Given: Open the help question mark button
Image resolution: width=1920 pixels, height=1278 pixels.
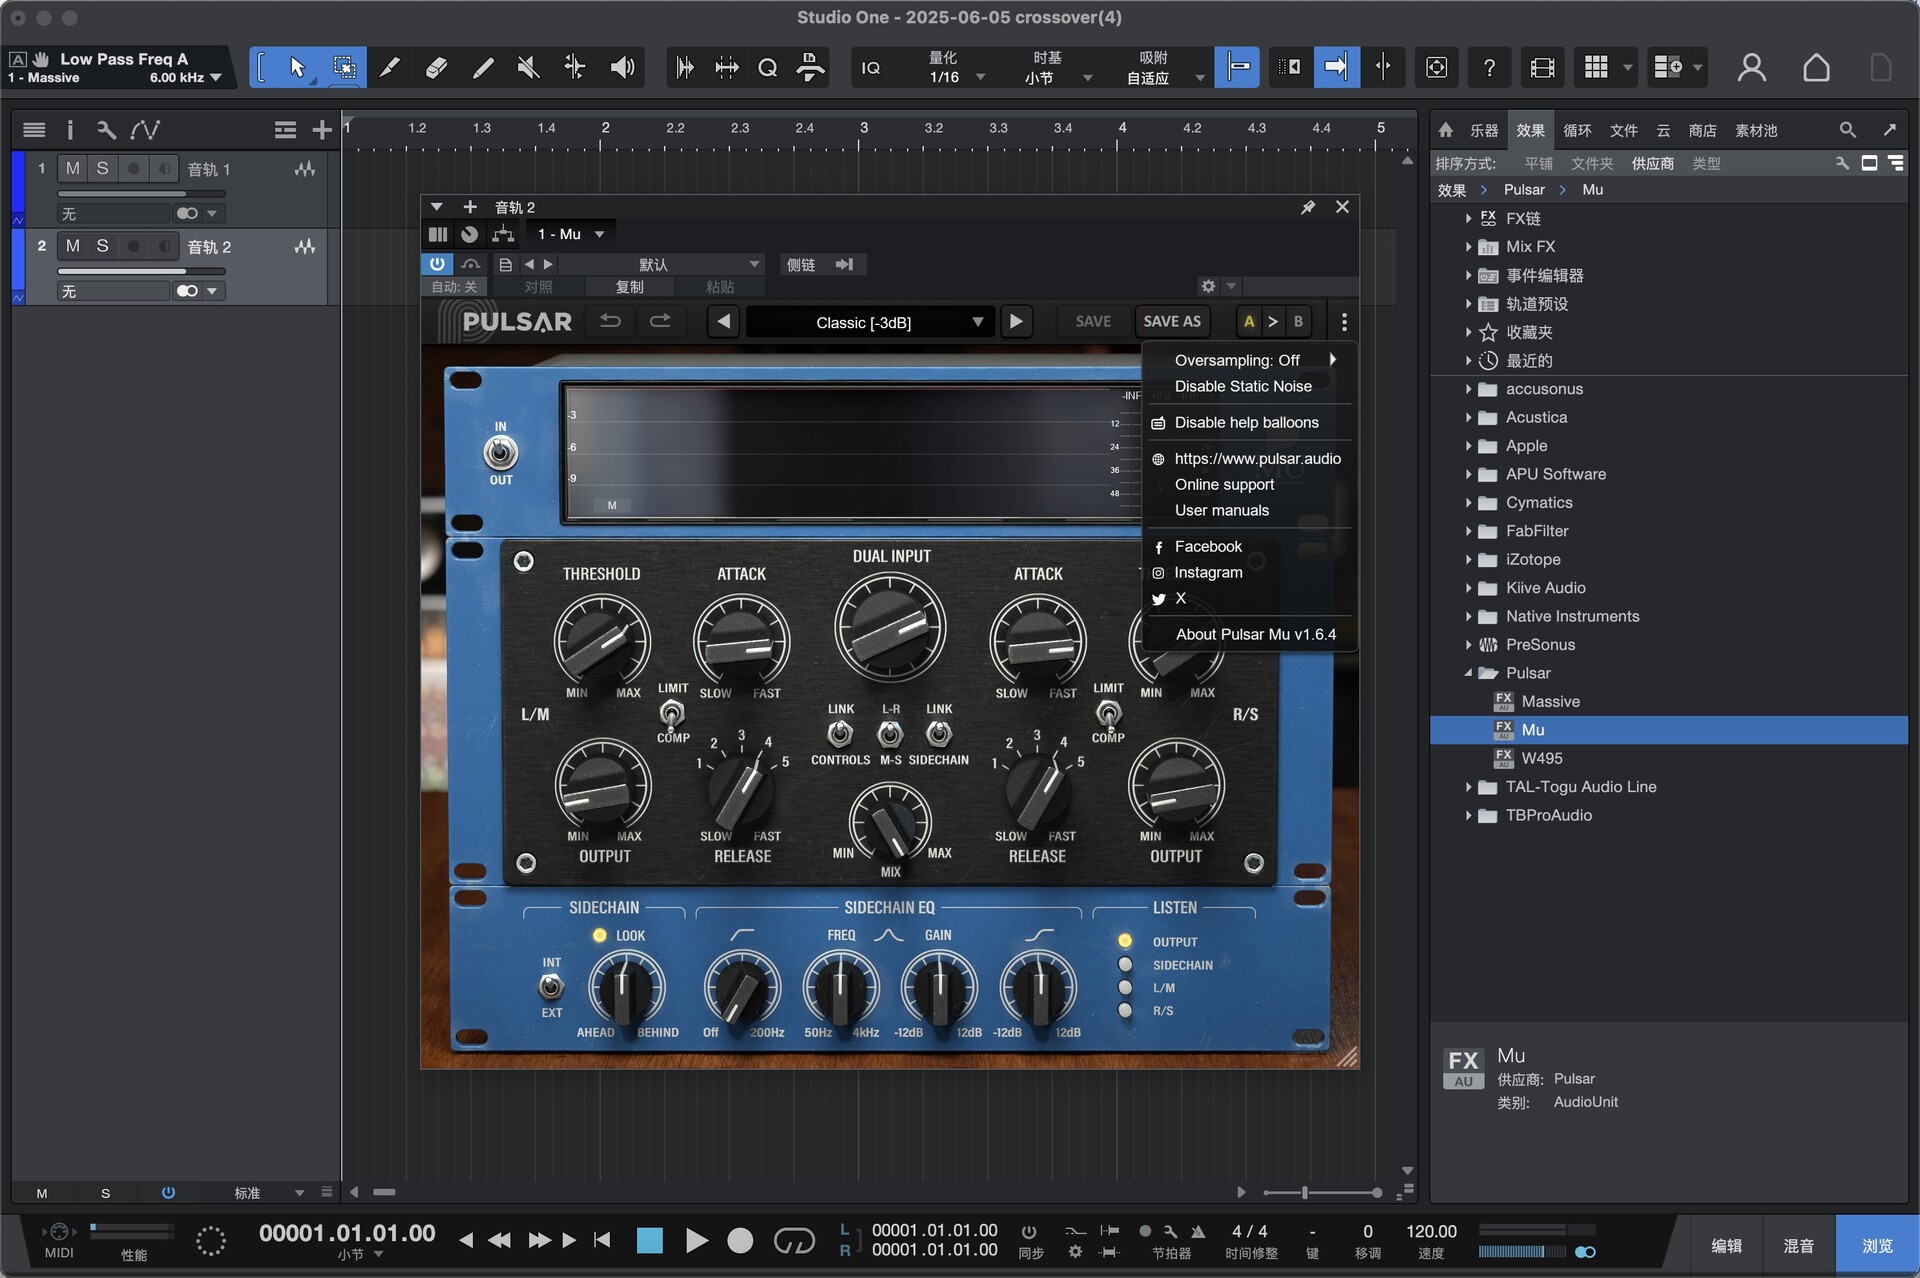Looking at the screenshot, I should [1489, 67].
